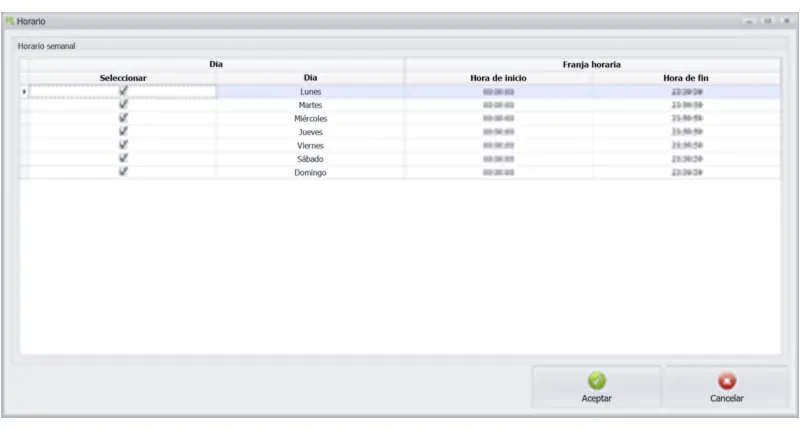Image resolution: width=800 pixels, height=430 pixels.
Task: Select the Viernes day row
Action: [400, 145]
